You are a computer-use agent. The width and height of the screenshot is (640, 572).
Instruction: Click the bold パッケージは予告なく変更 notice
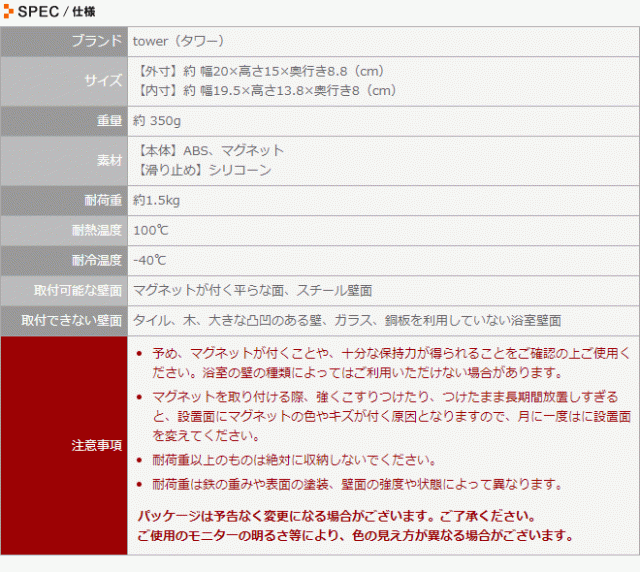tap(335, 517)
